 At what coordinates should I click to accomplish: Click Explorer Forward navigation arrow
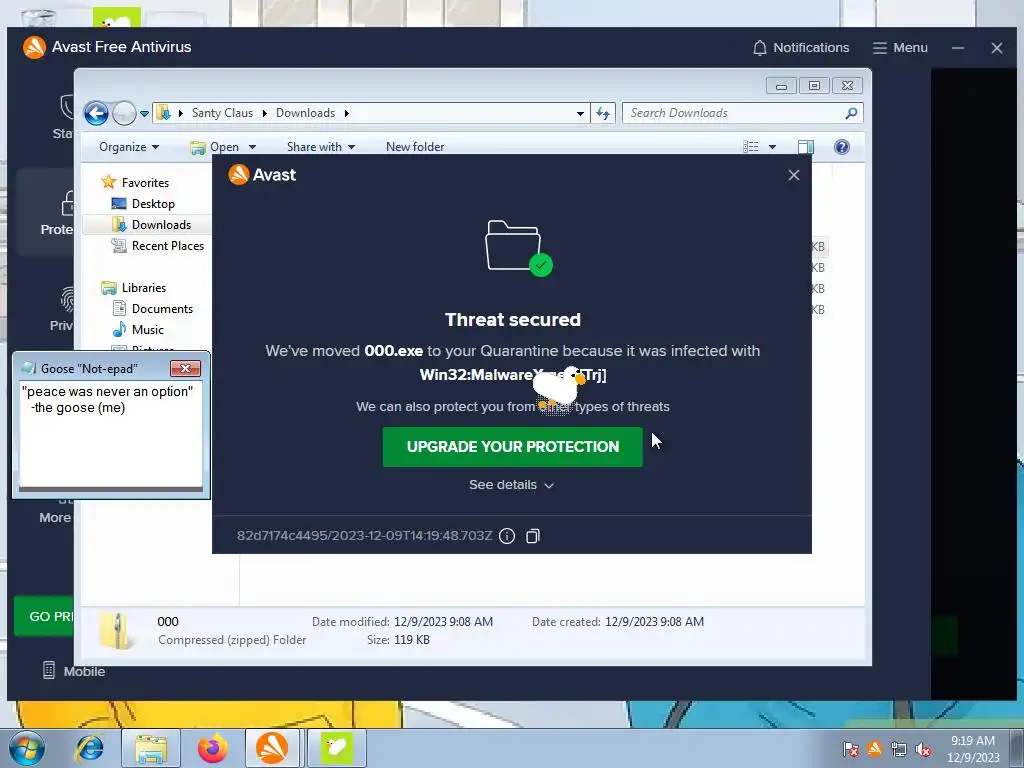123,113
